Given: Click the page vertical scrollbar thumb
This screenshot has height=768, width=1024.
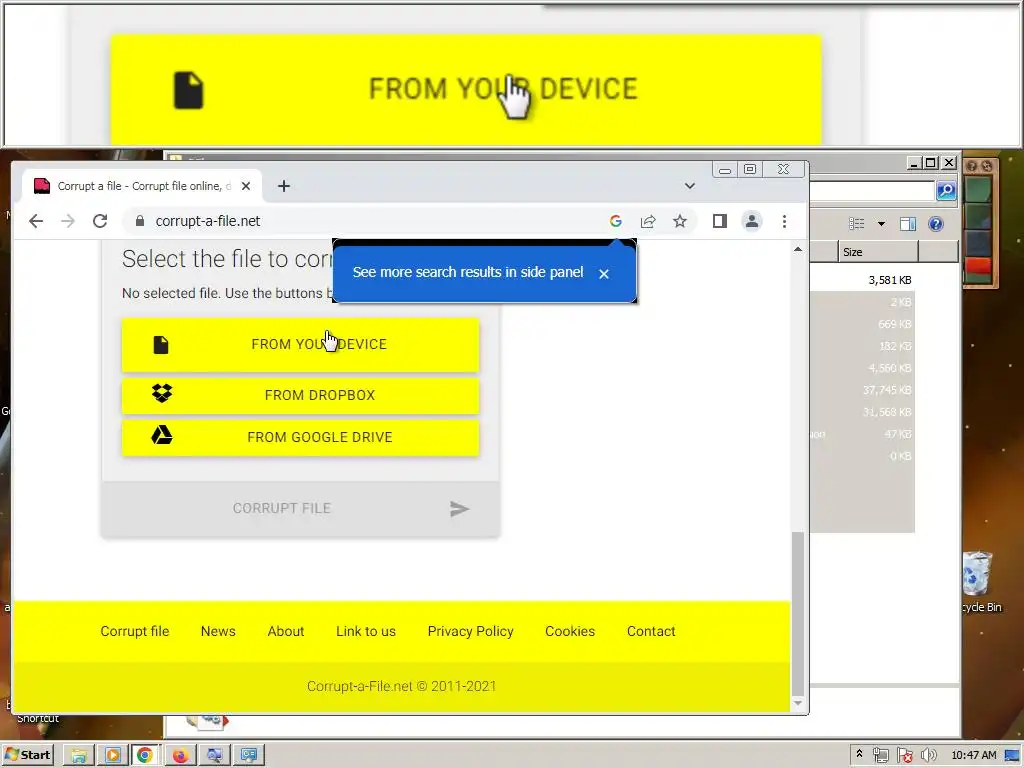Looking at the screenshot, I should [797, 614].
